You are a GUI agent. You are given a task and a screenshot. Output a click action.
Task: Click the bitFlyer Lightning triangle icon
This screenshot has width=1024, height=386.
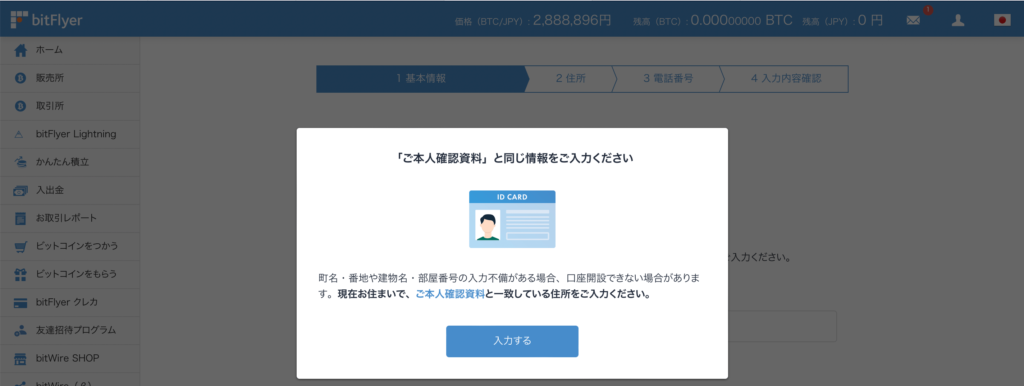20,135
